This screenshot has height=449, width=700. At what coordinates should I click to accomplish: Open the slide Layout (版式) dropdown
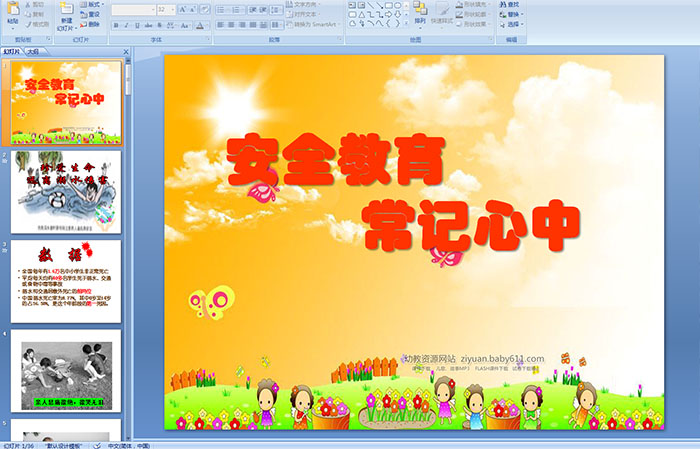pos(92,4)
